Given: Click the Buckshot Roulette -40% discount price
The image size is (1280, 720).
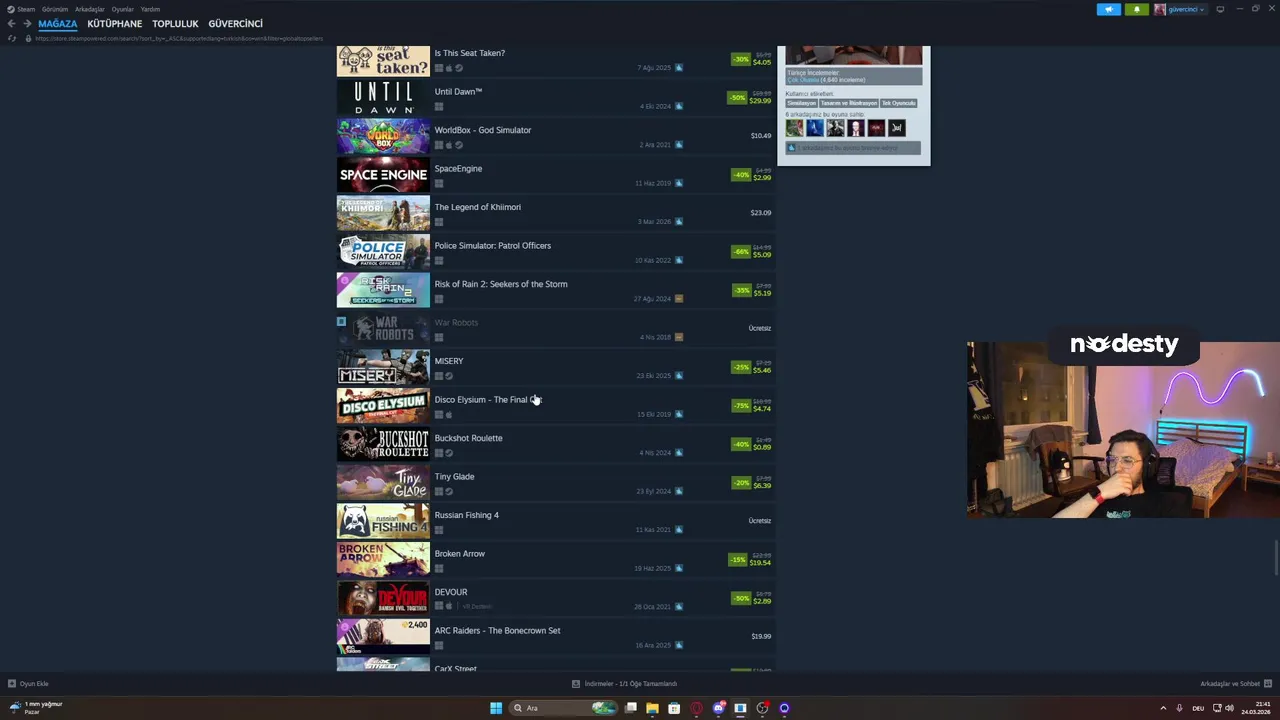Looking at the screenshot, I should tap(751, 444).
